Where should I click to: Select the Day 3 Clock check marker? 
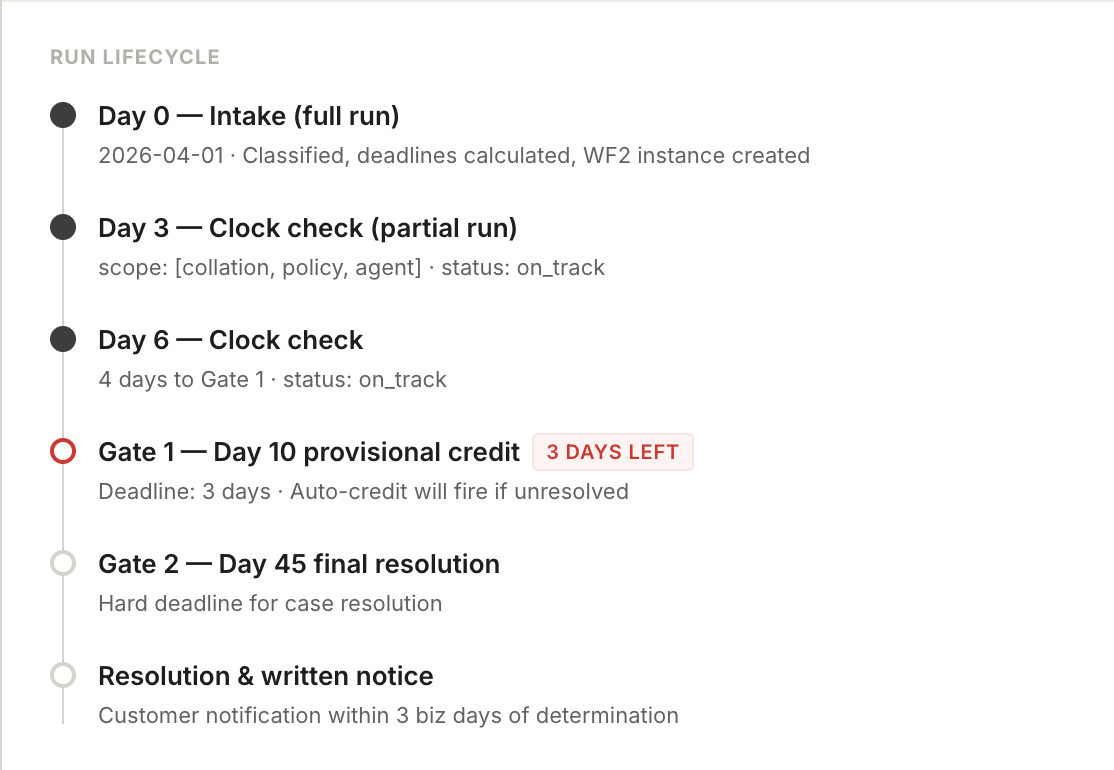pos(64,227)
